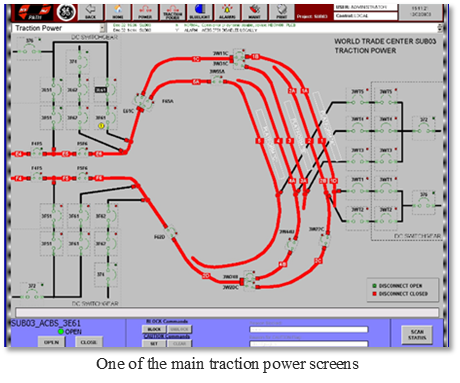Open the Power toolbar icon

tap(145, 12)
